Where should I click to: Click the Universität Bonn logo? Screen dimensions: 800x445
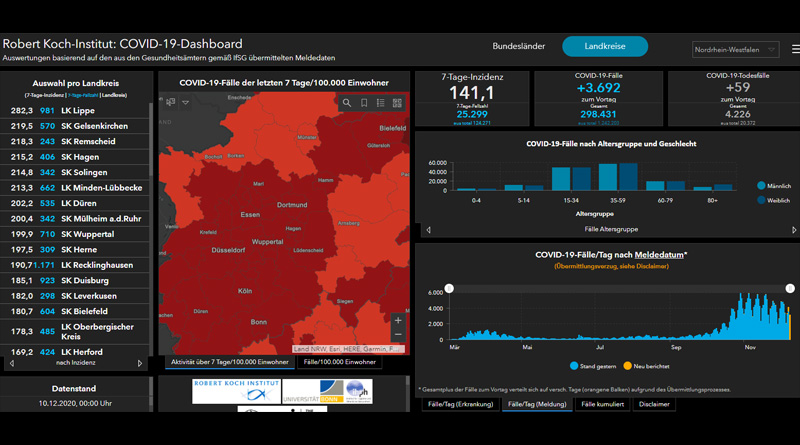(312, 391)
